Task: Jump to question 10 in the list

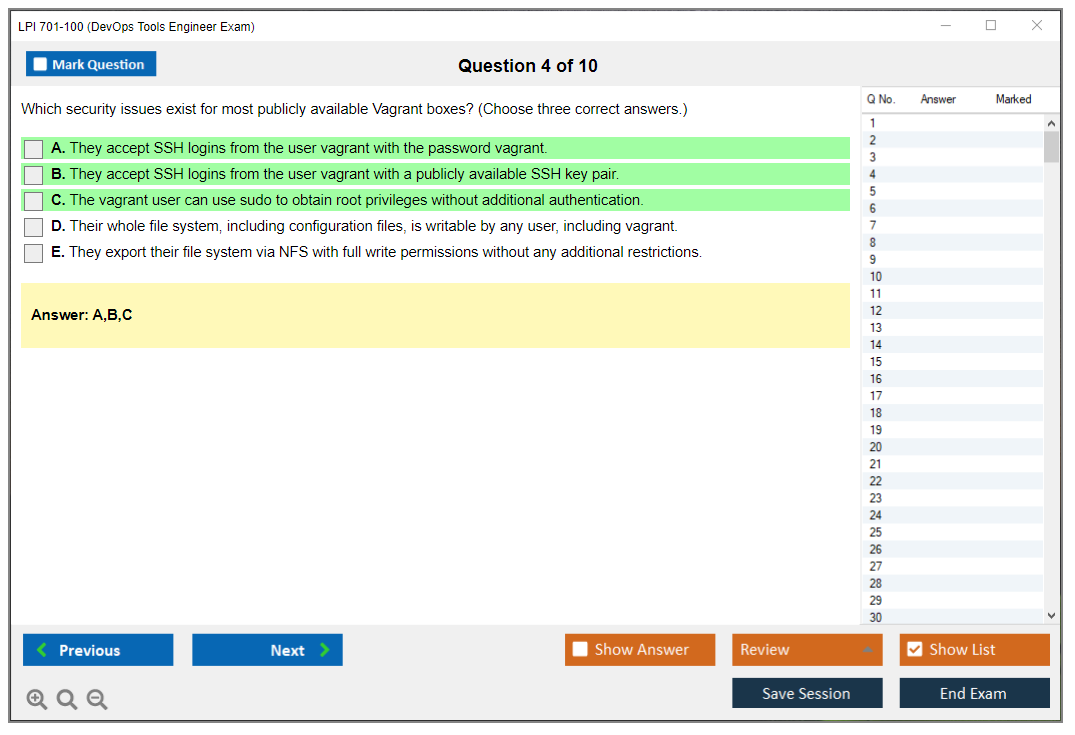Action: tap(876, 277)
